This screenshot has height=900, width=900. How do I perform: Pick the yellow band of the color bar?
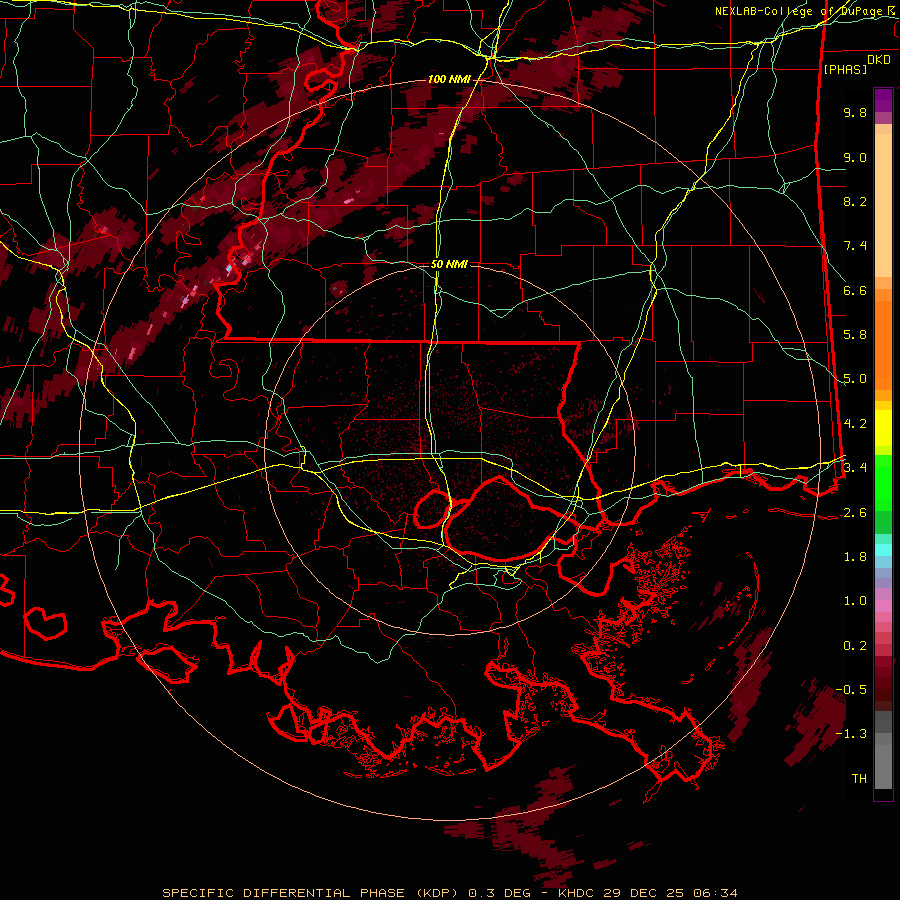(x=883, y=428)
